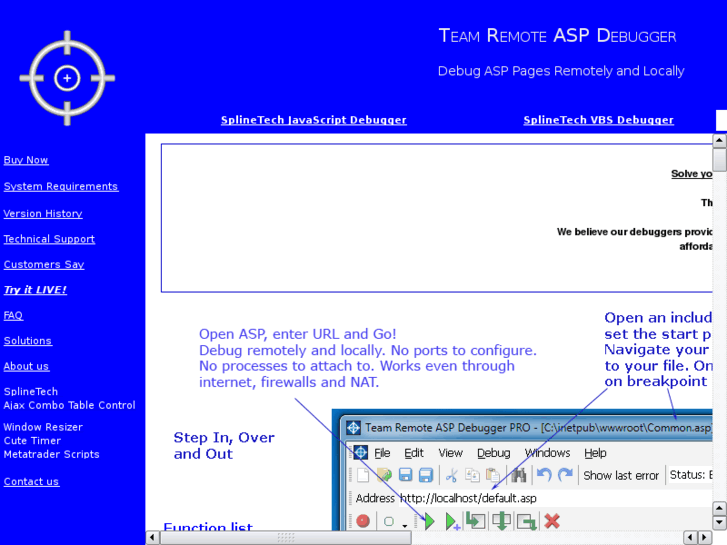Click the debugger title bar app icon
This screenshot has width=727, height=545.
point(353,428)
